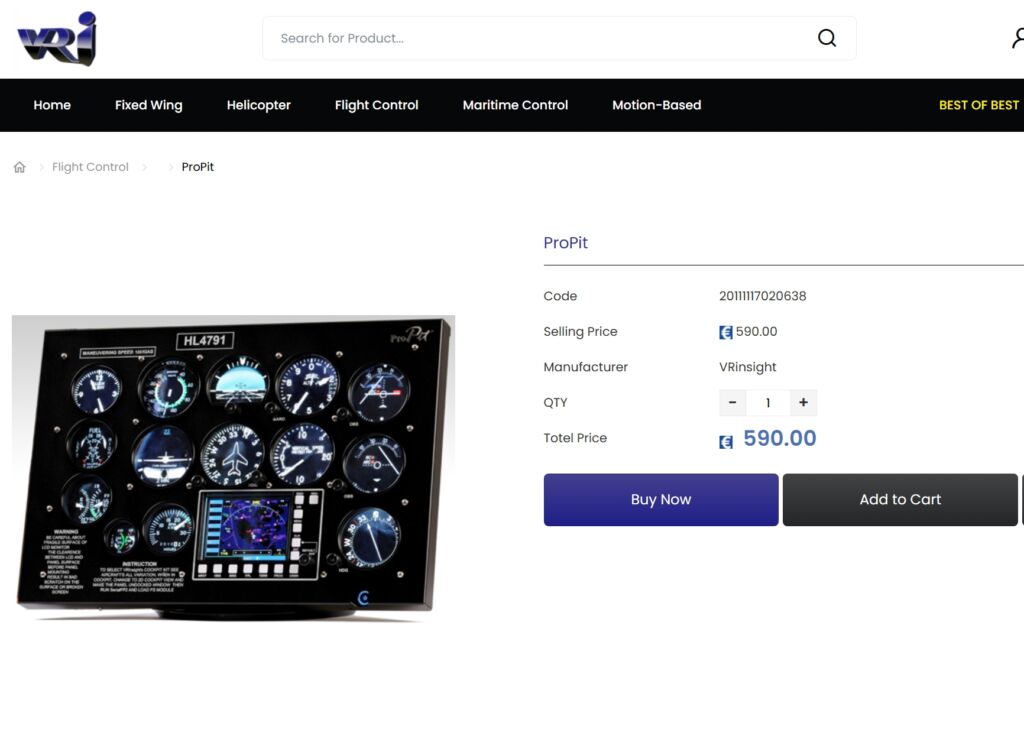Click the ProPit product image
1024x729 pixels.
point(233,467)
